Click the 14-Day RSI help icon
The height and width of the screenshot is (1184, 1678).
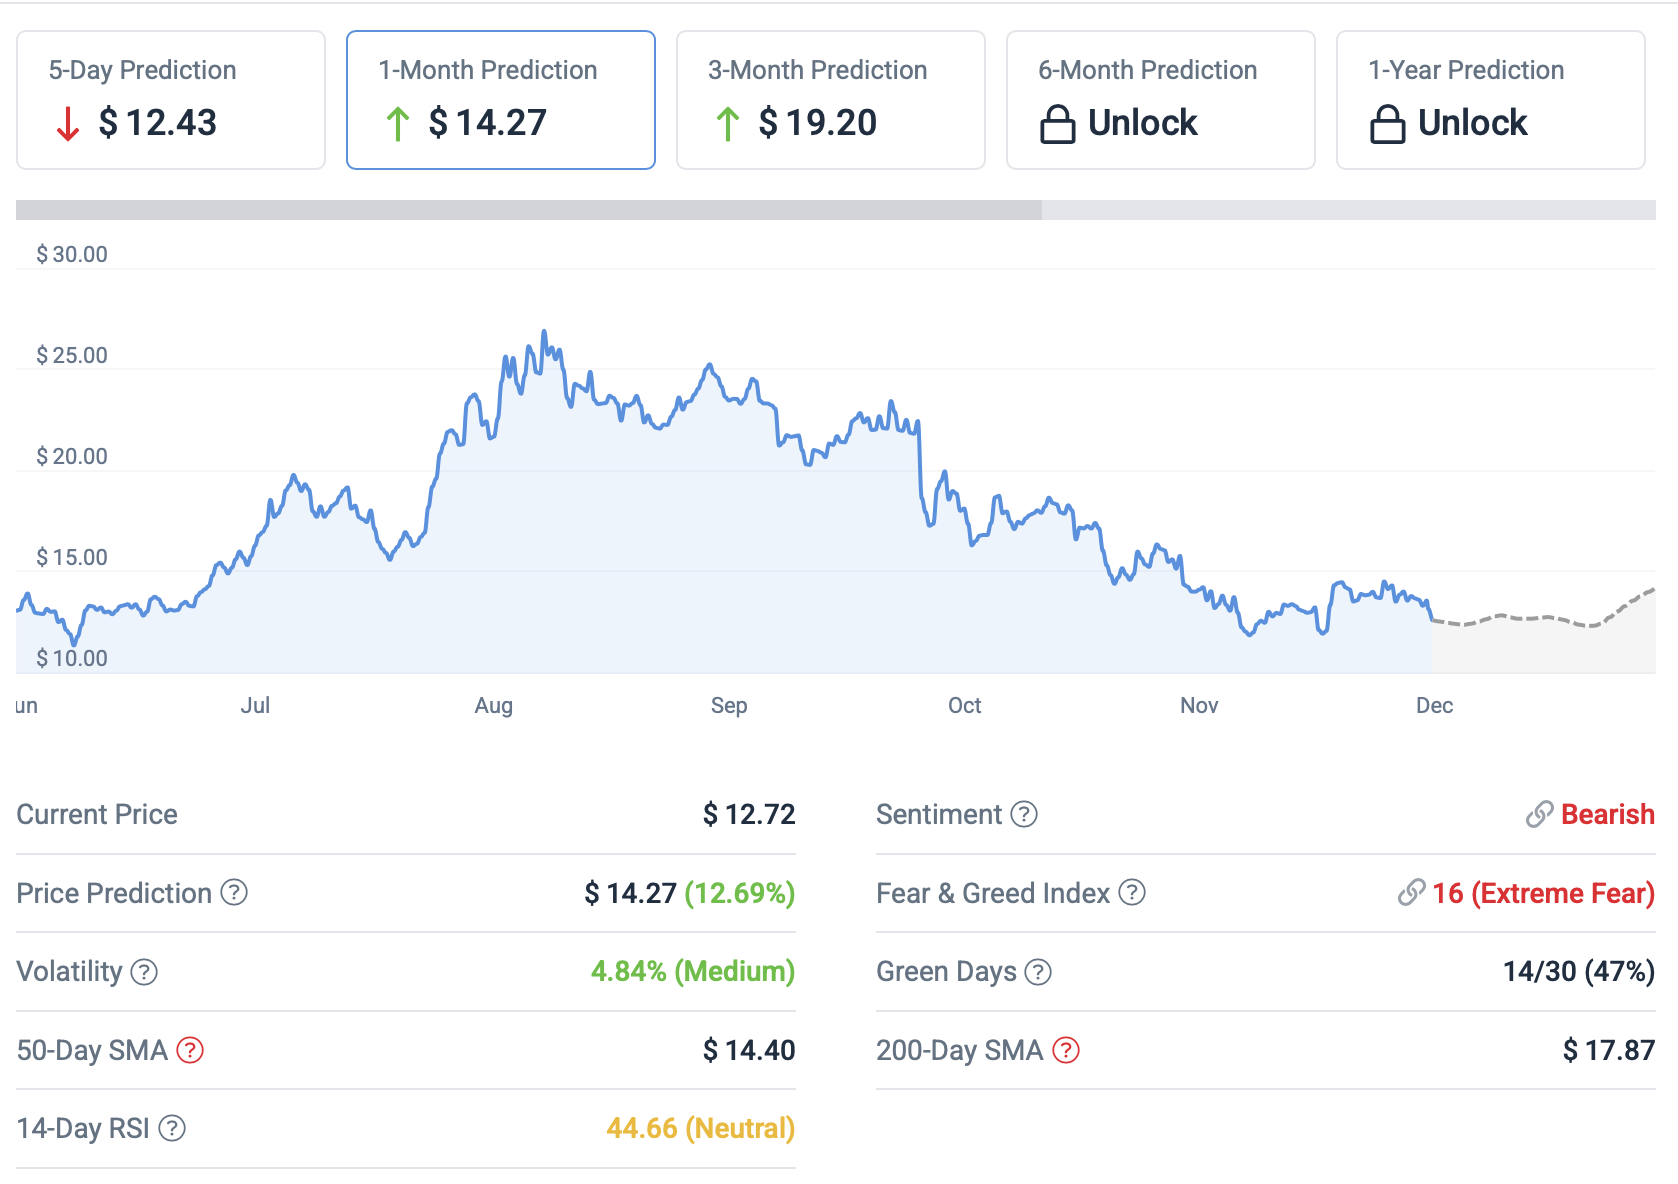(x=172, y=1128)
